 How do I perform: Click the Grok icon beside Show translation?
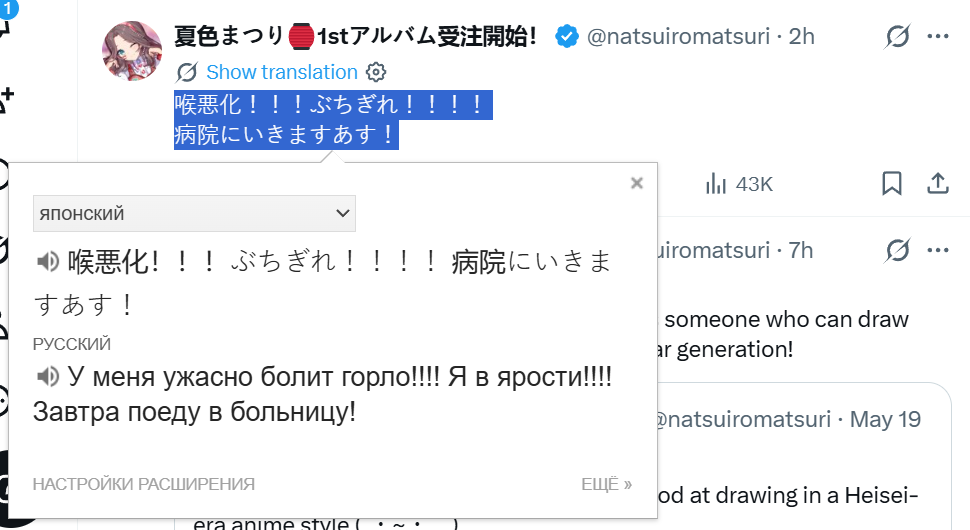pyautogui.click(x=186, y=72)
